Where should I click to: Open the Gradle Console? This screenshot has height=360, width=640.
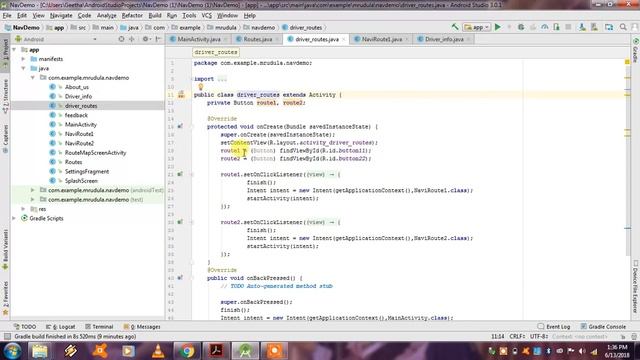click(603, 327)
